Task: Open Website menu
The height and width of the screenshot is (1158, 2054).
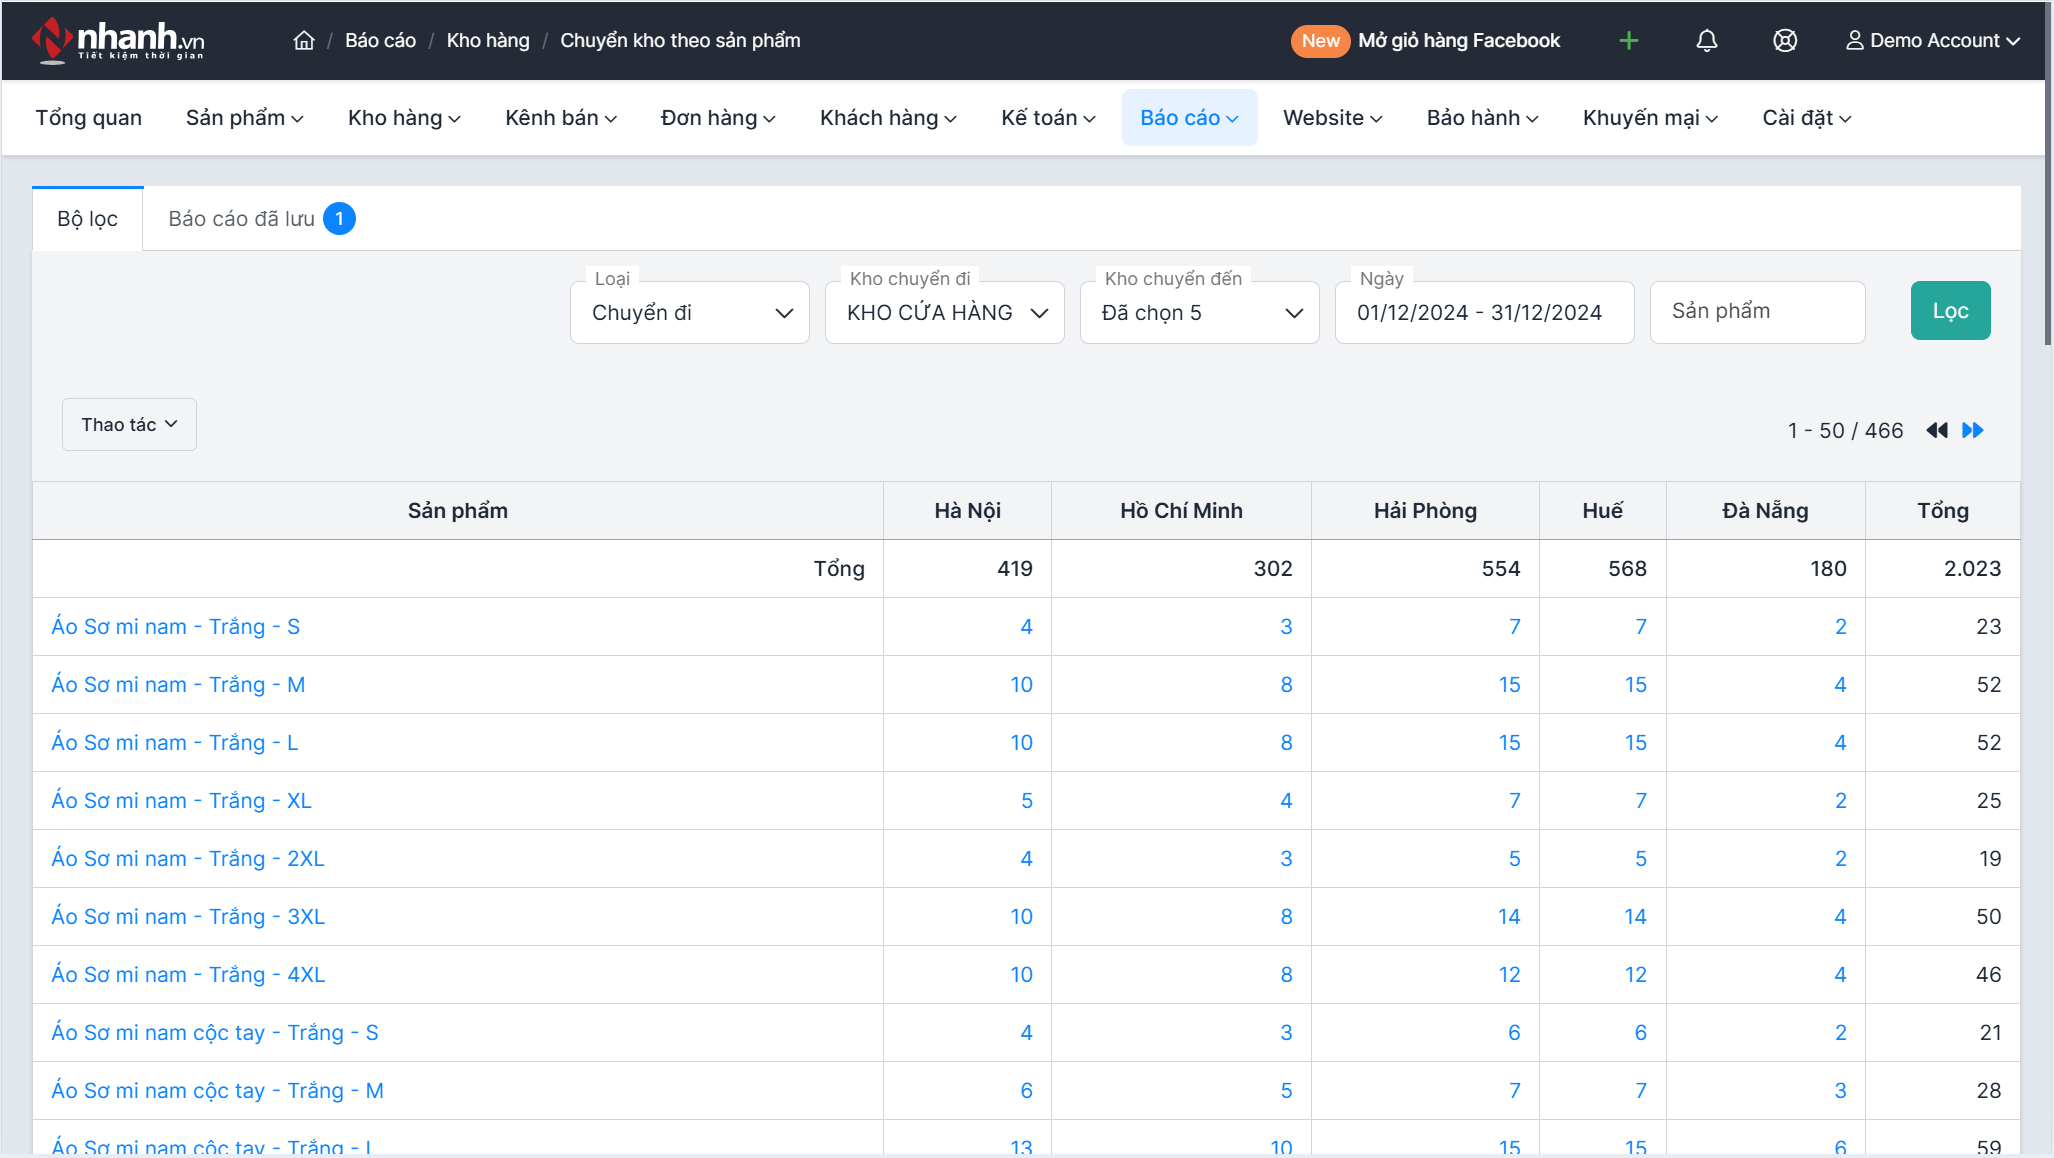Action: click(1333, 118)
